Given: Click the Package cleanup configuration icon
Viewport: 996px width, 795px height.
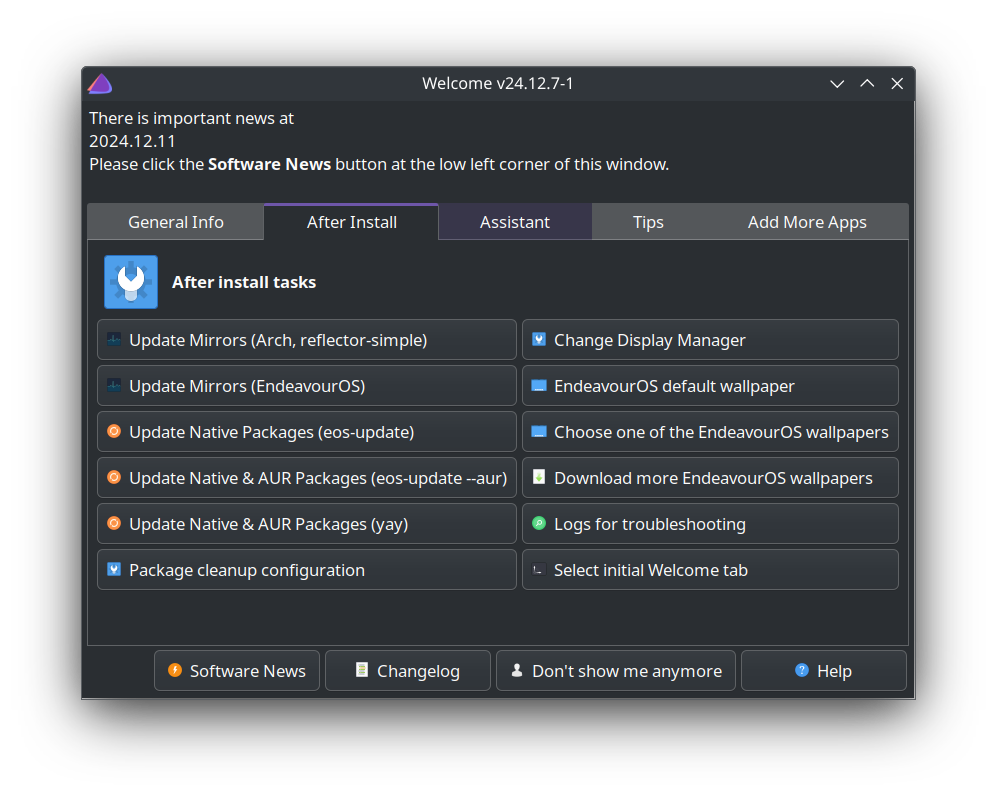Looking at the screenshot, I should coord(114,570).
